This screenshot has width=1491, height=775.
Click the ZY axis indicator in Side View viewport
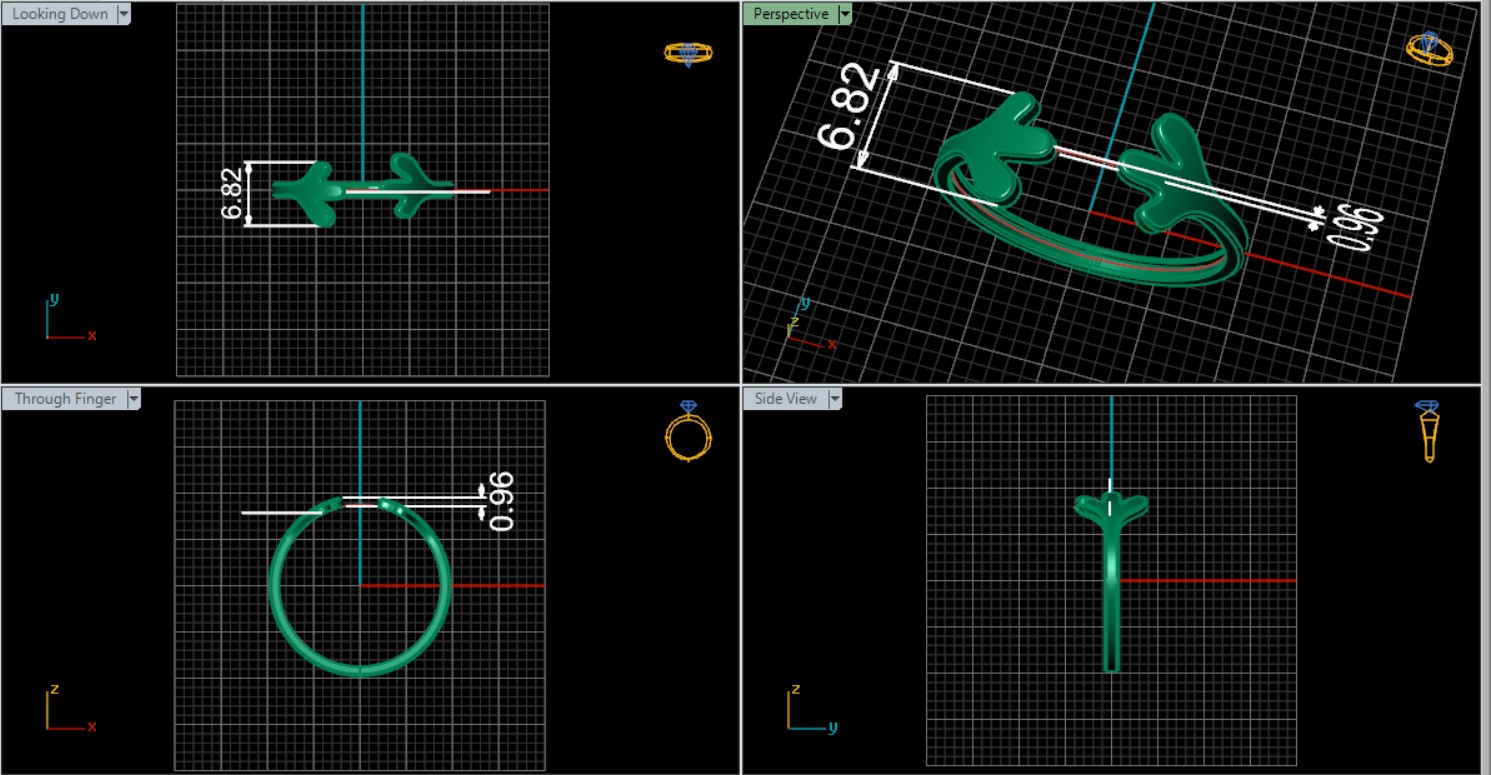808,709
